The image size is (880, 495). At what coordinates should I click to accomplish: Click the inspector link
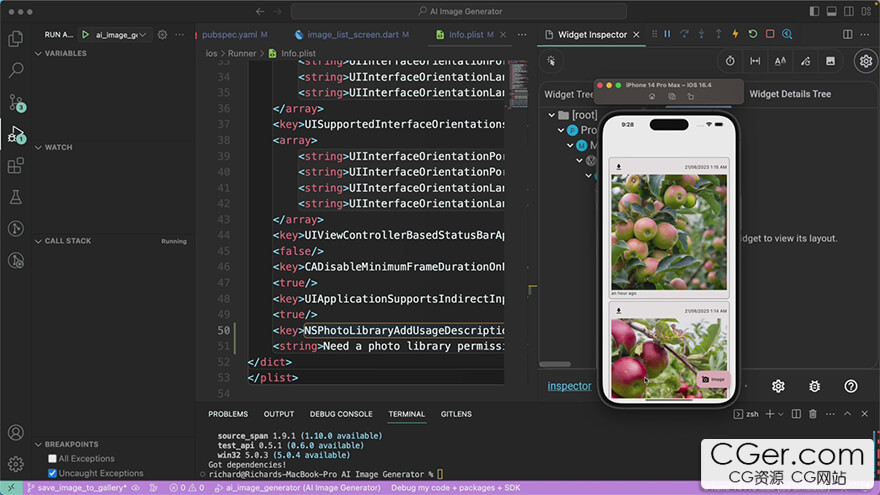[569, 386]
